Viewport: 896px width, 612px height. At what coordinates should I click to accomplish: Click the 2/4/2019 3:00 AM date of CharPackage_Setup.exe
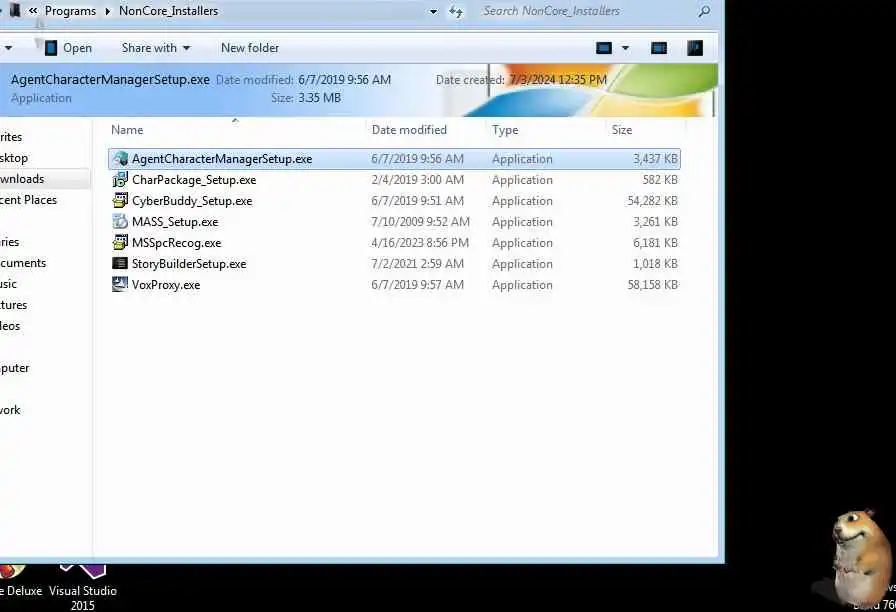pyautogui.click(x=417, y=180)
